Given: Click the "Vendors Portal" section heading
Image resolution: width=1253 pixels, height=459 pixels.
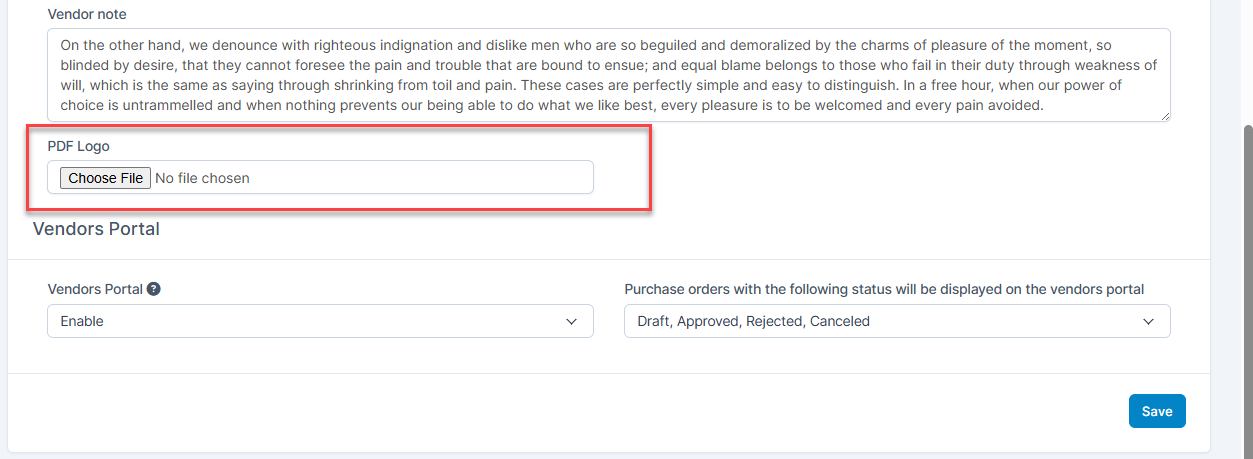Looking at the screenshot, I should pyautogui.click(x=96, y=229).
